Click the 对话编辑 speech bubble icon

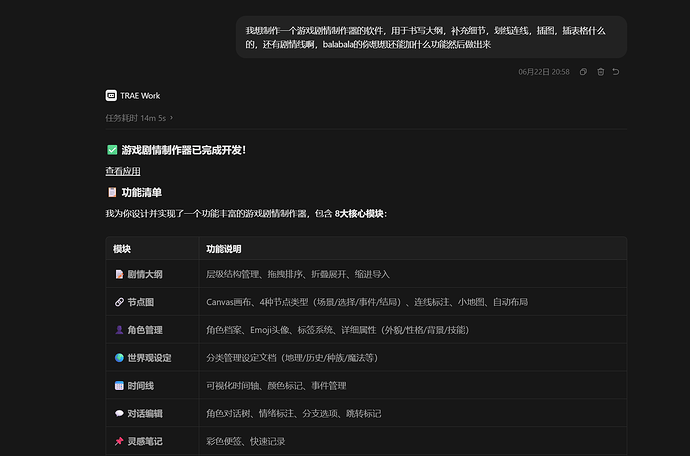119,413
